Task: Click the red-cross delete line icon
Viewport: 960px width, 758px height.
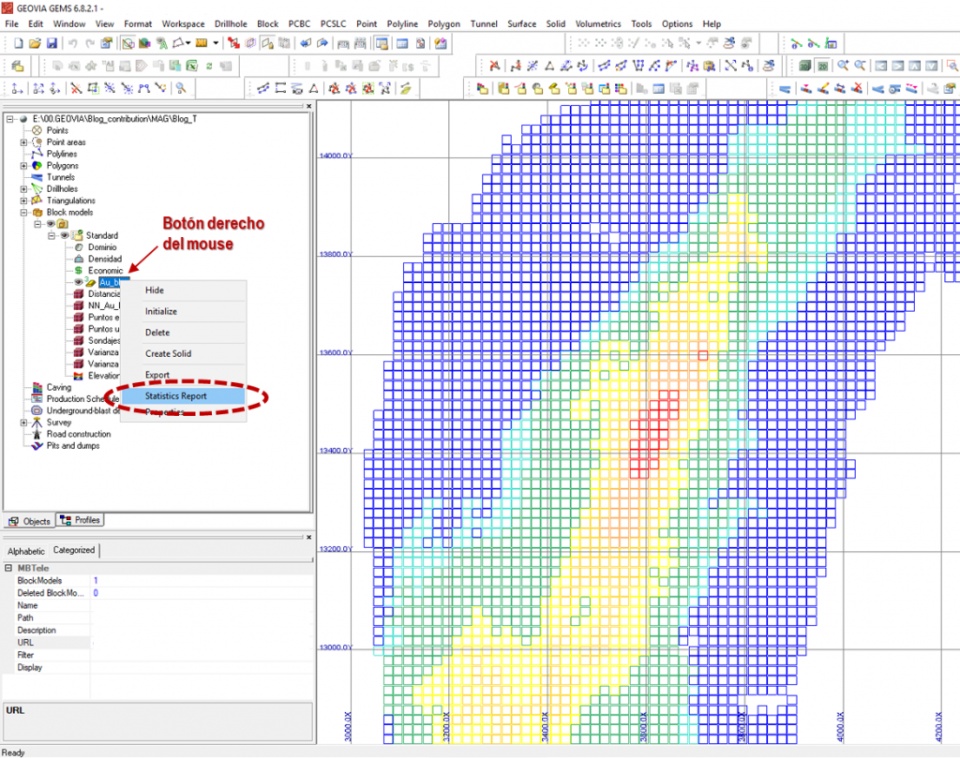Action: click(76, 88)
